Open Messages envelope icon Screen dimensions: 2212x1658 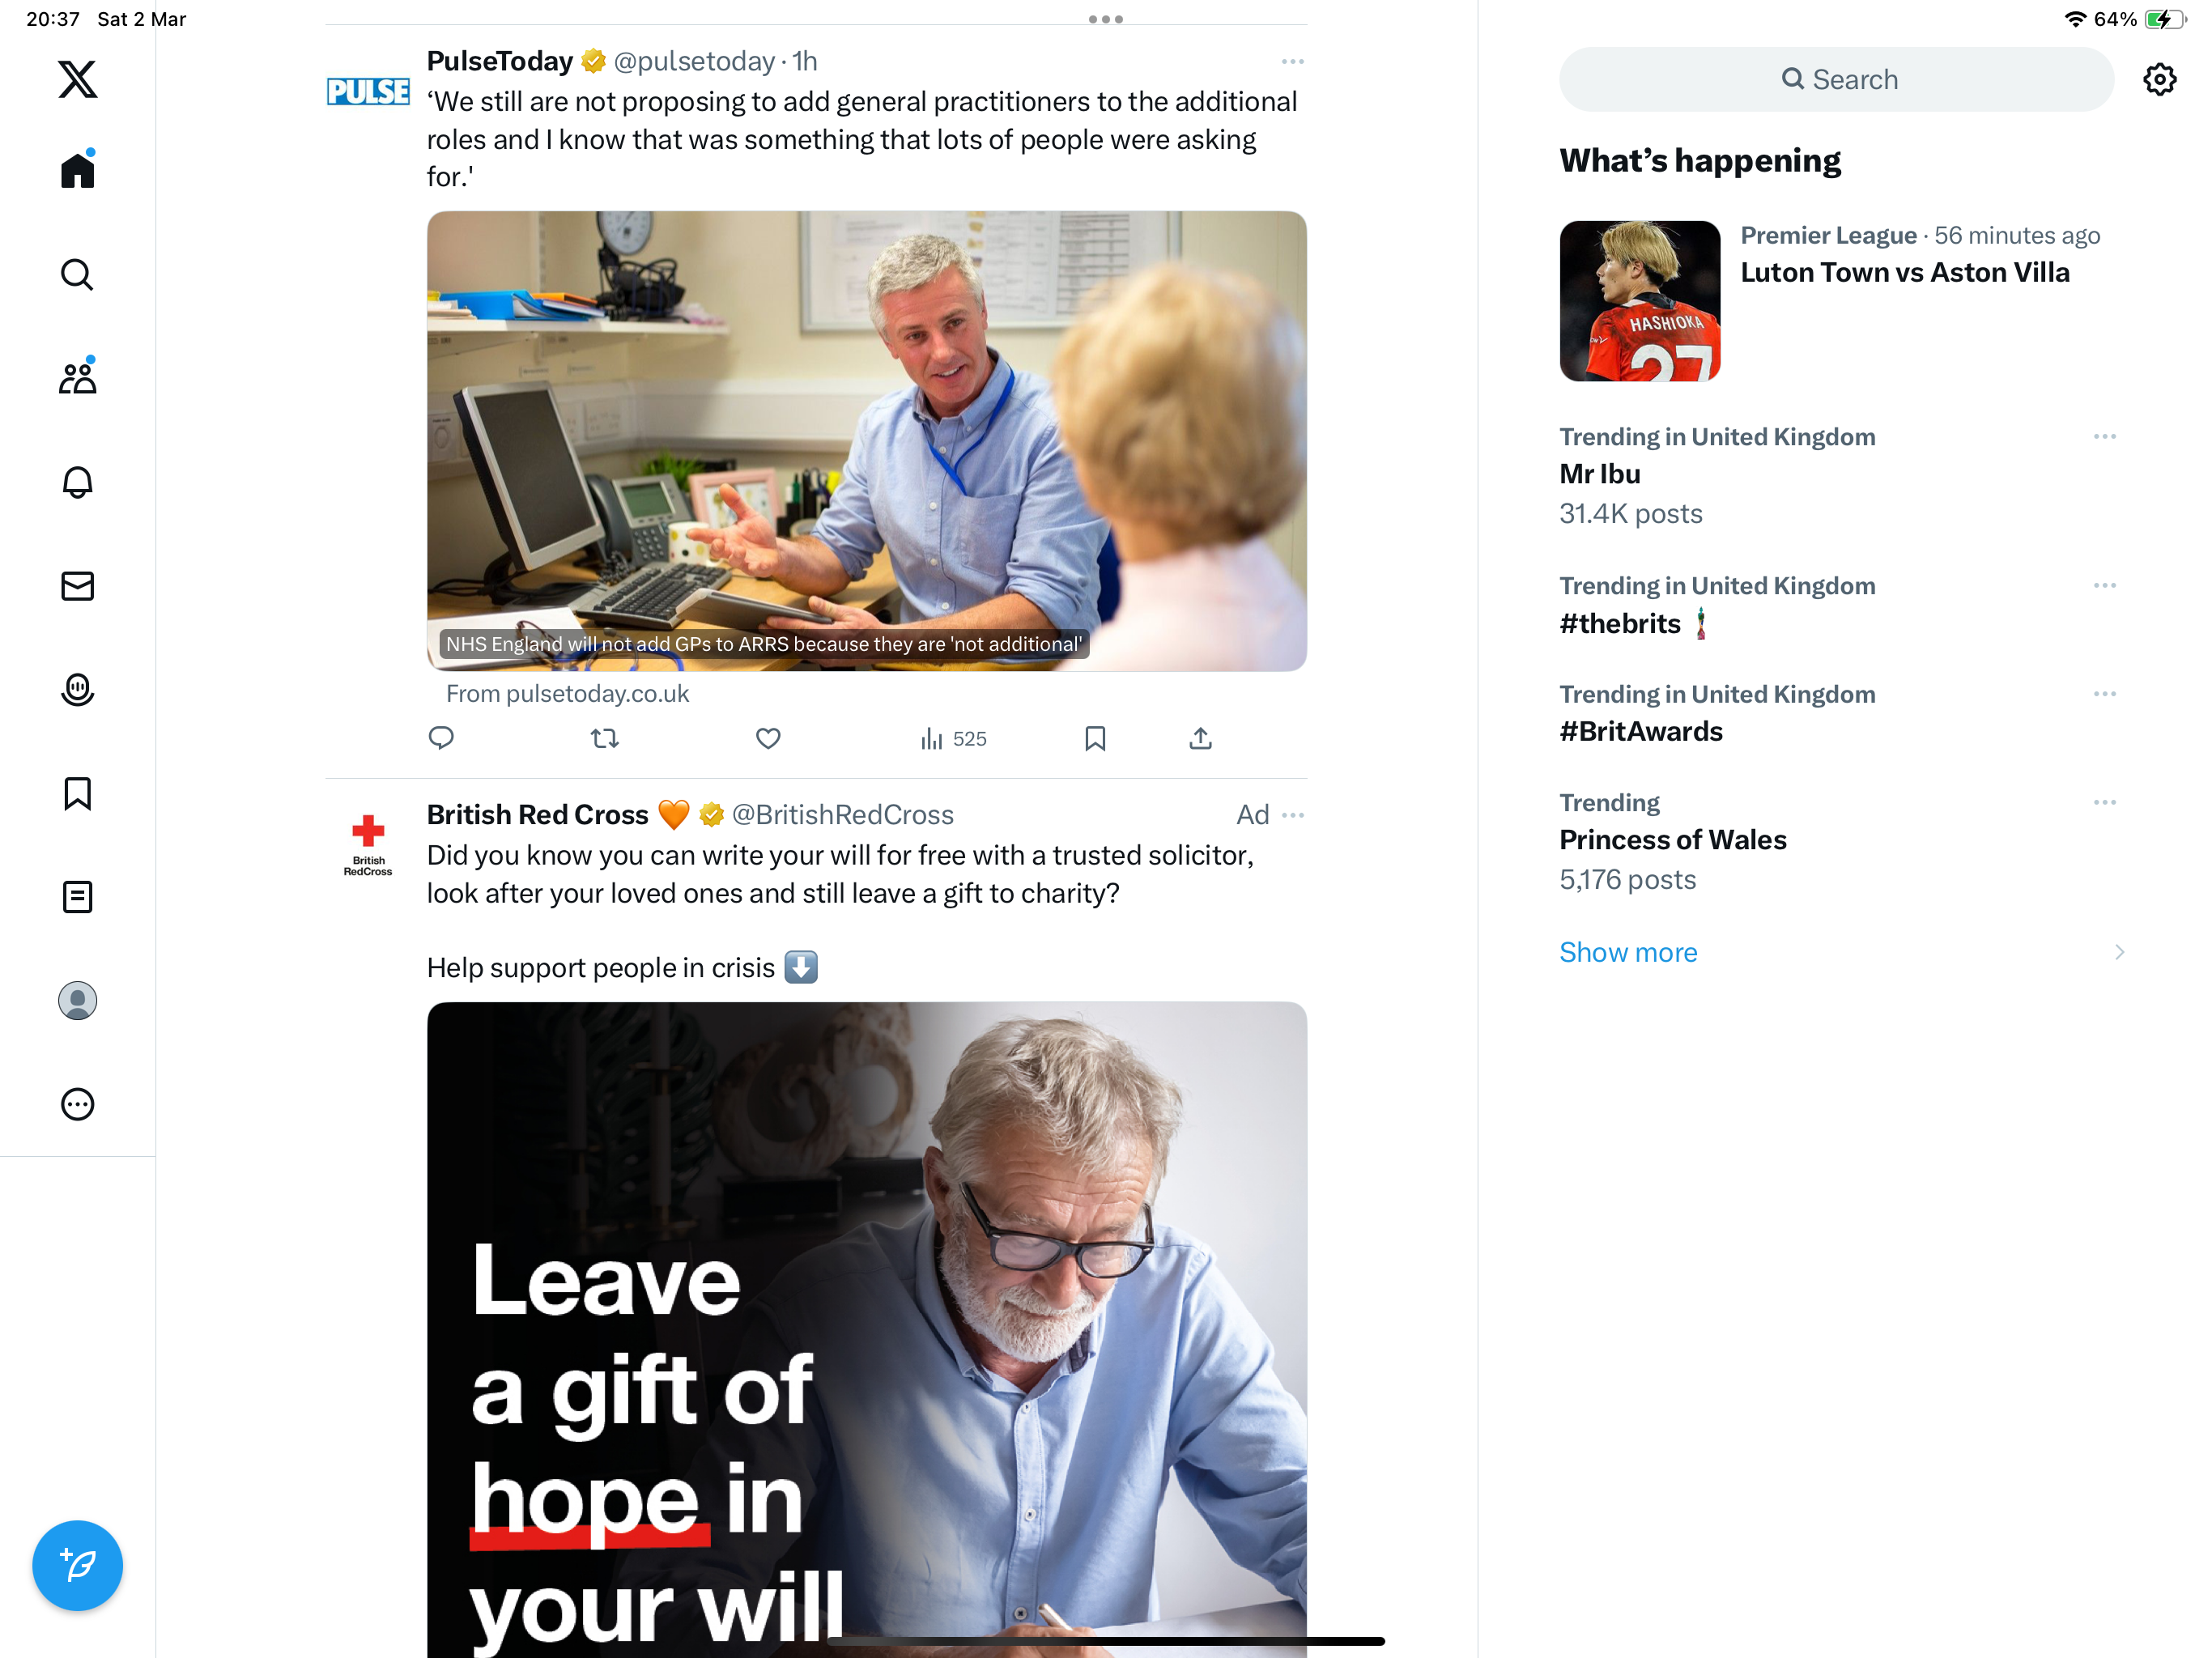(77, 586)
